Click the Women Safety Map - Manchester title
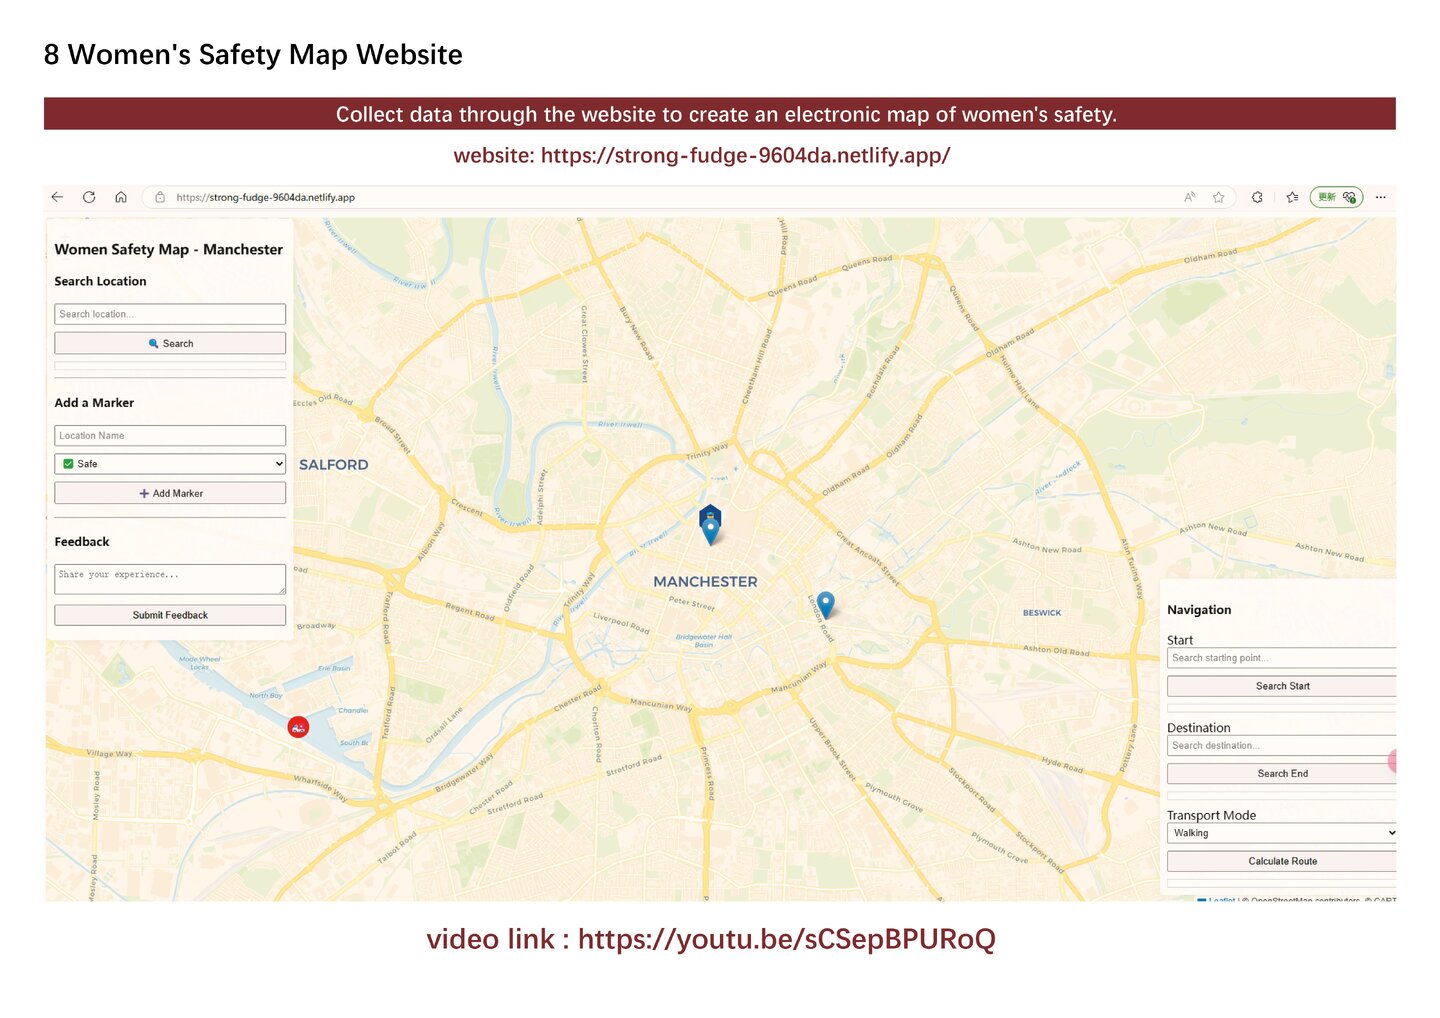 click(169, 250)
